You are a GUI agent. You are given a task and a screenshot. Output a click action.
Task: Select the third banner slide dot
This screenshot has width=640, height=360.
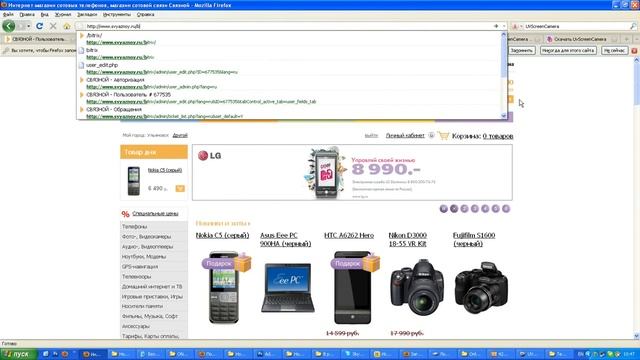click(464, 209)
